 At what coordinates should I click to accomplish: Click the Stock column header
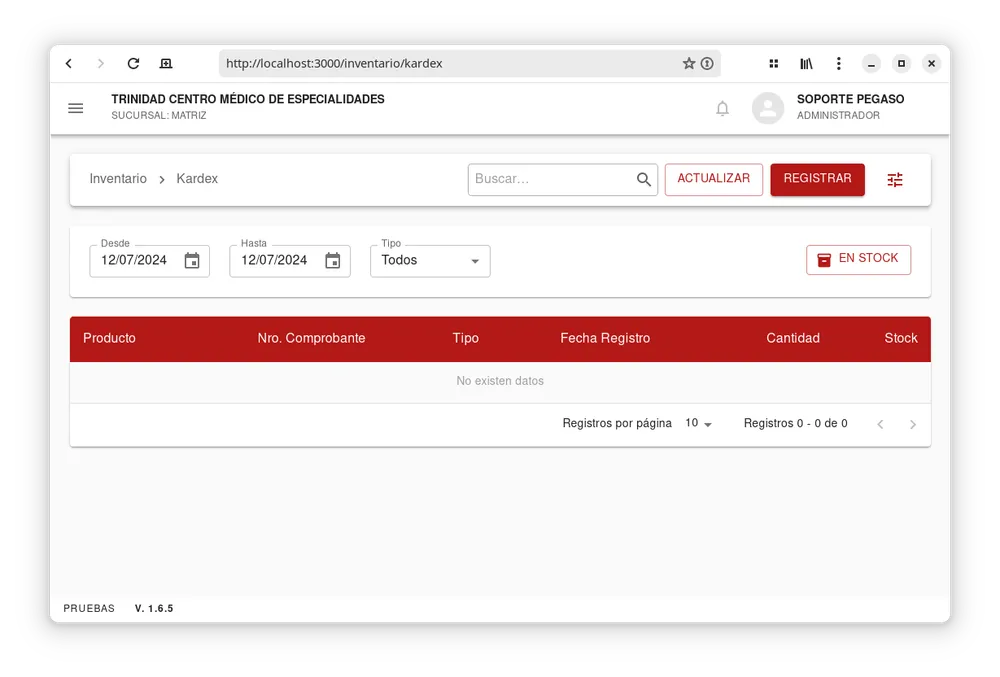901,338
